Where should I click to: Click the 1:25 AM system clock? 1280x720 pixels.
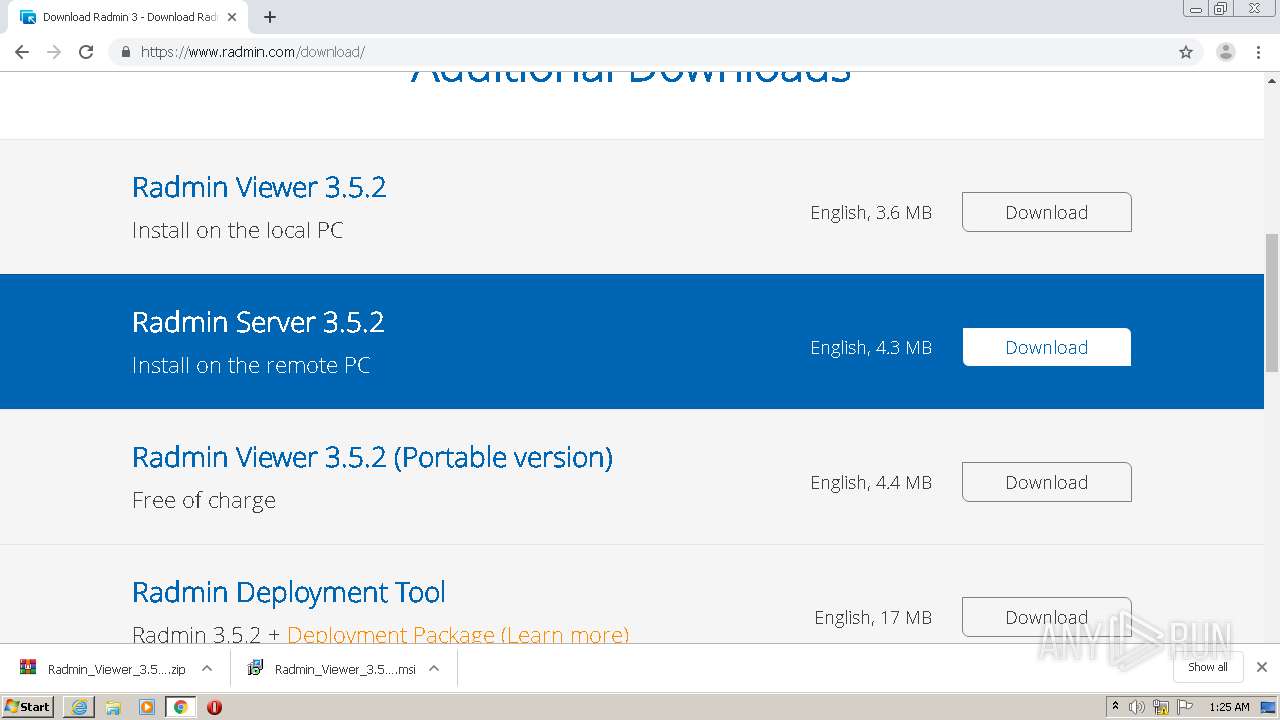pos(1229,707)
